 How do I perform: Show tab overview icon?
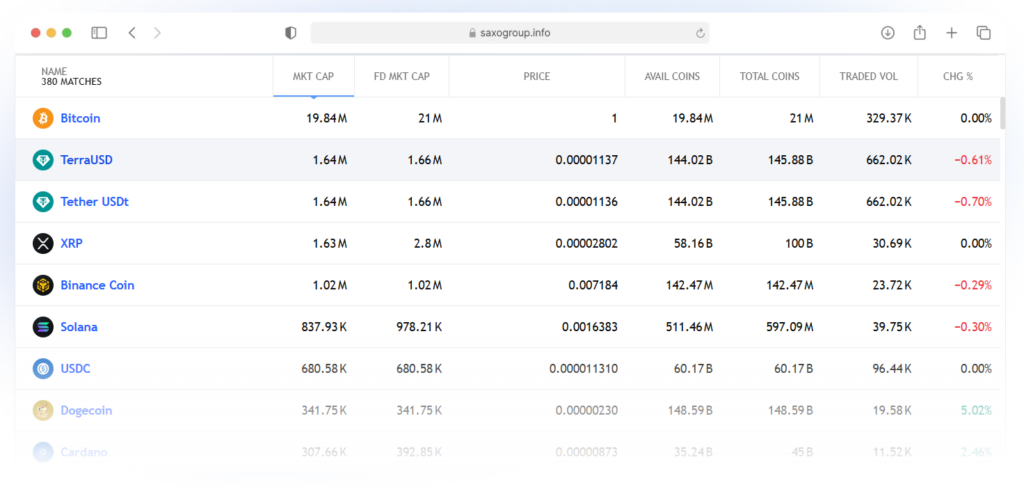click(983, 33)
